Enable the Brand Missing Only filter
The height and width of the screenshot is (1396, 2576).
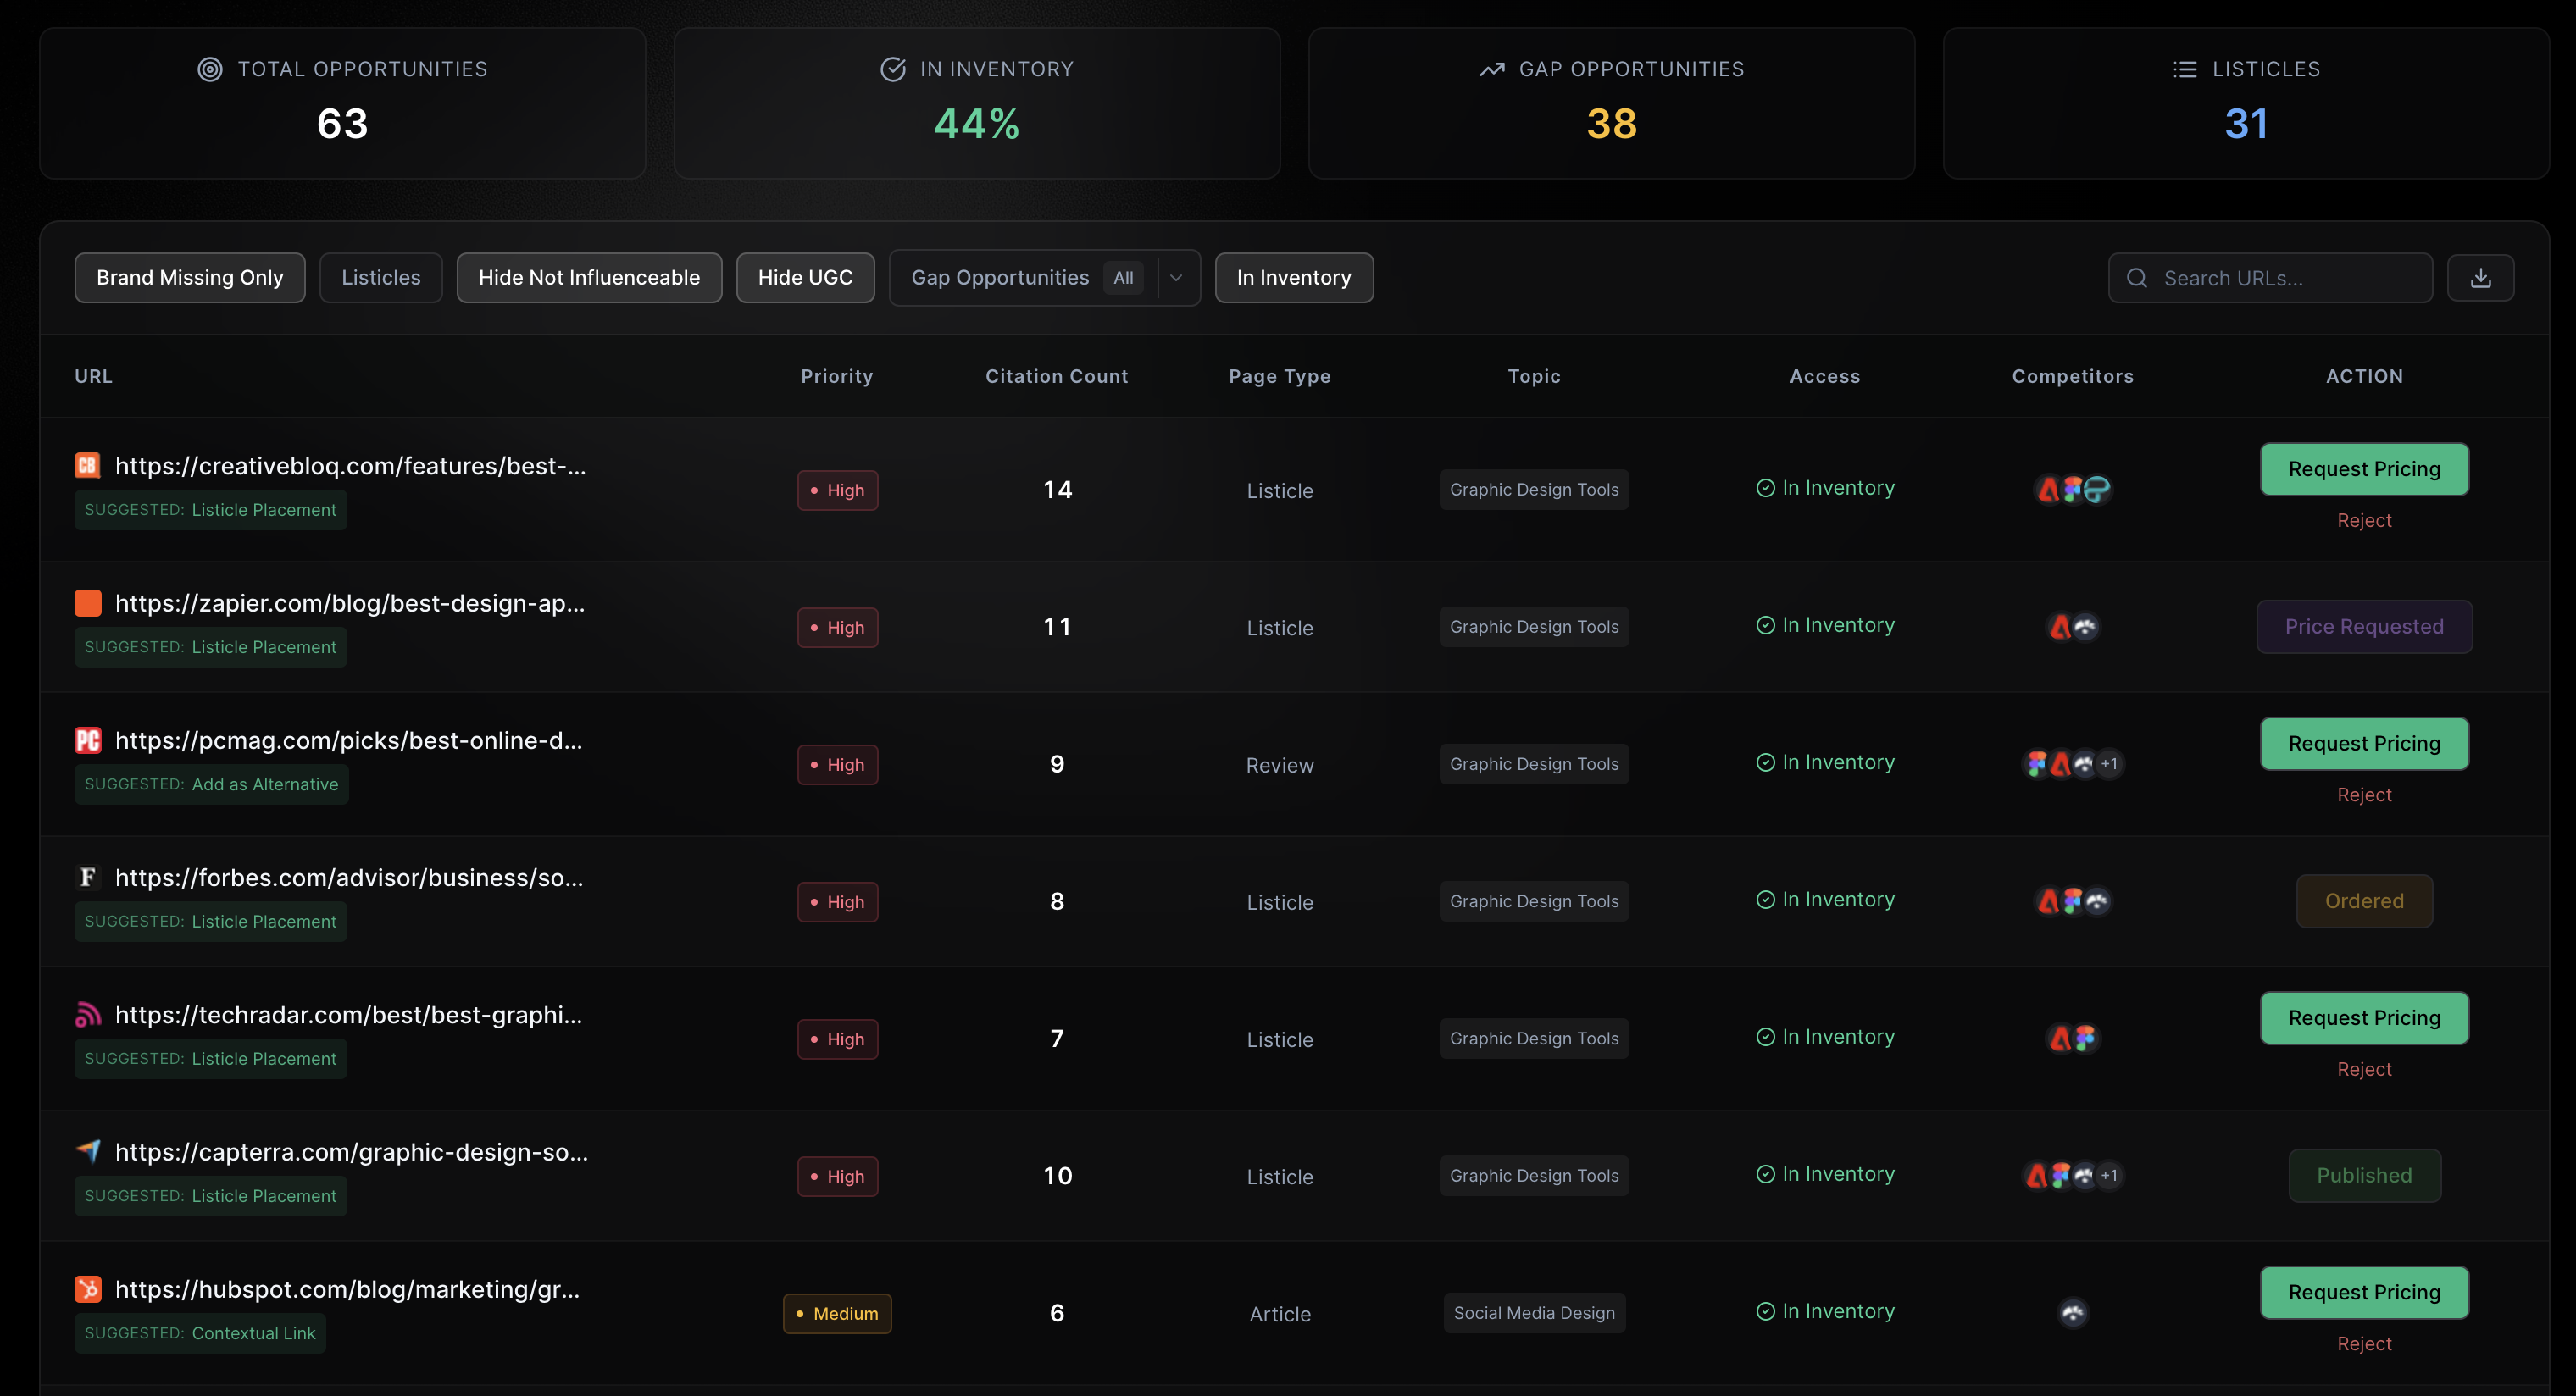tap(189, 277)
